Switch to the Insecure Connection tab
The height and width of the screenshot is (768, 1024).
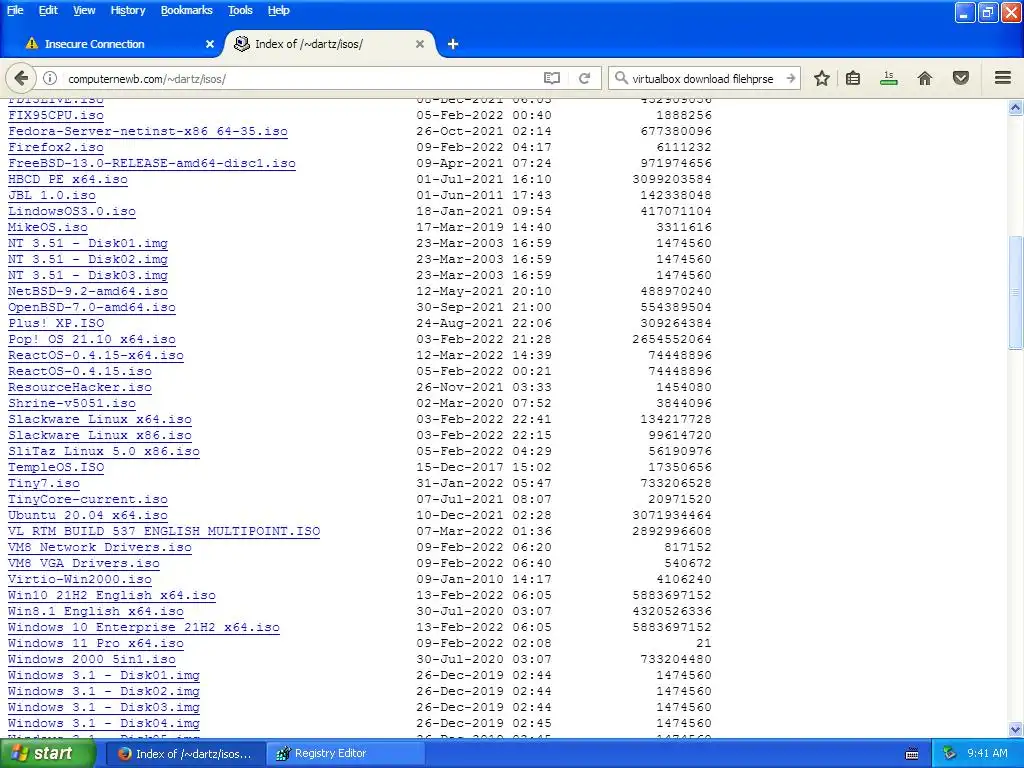(x=116, y=44)
